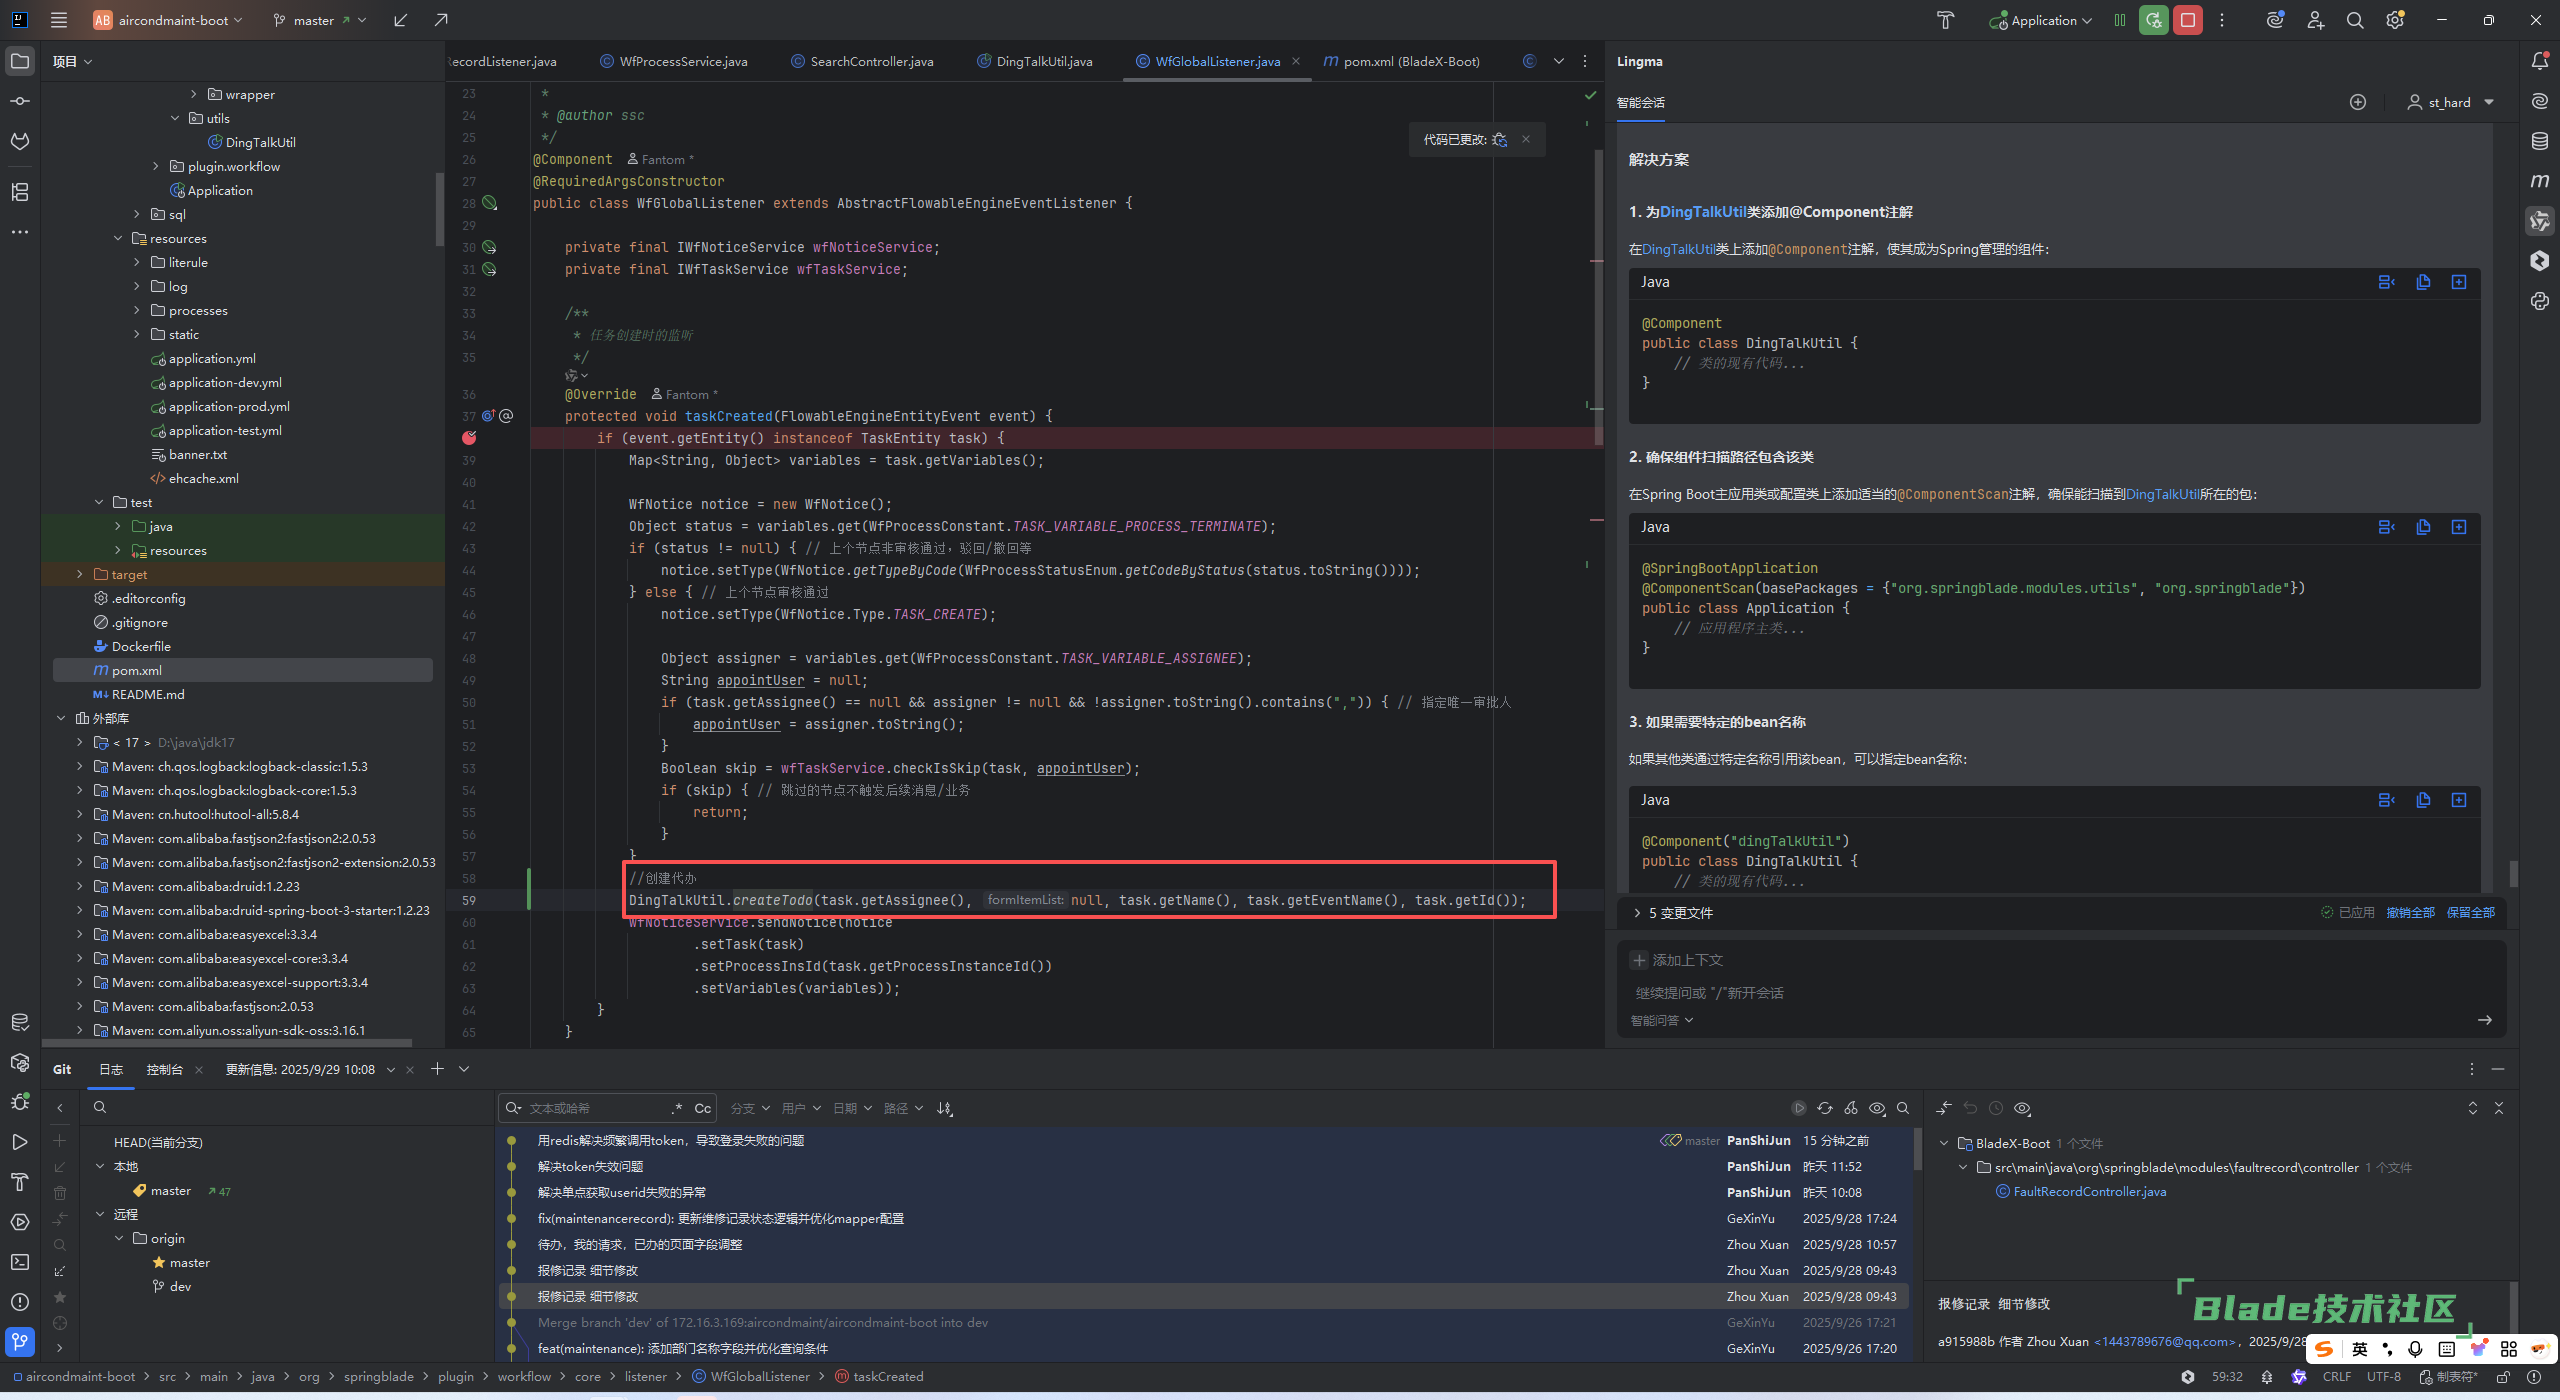
Task: Toggle the sort/graph options icon in Git log filters
Action: 944,1108
